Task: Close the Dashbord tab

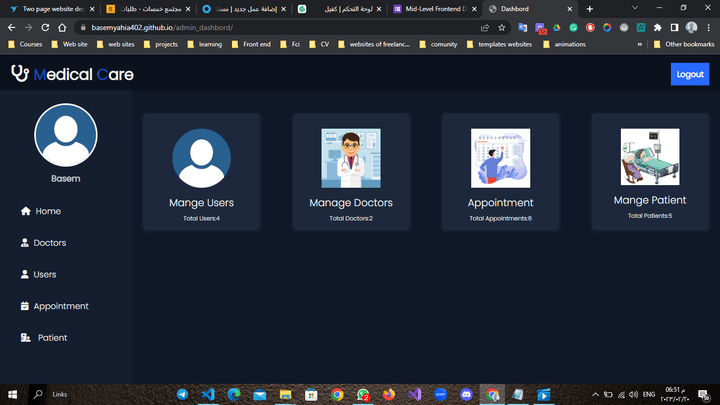Action: click(x=569, y=9)
